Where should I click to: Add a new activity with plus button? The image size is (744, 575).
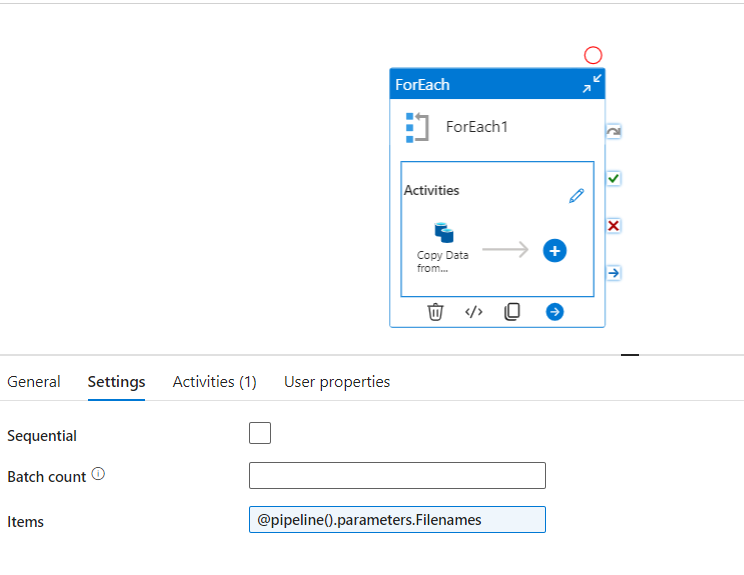(555, 251)
